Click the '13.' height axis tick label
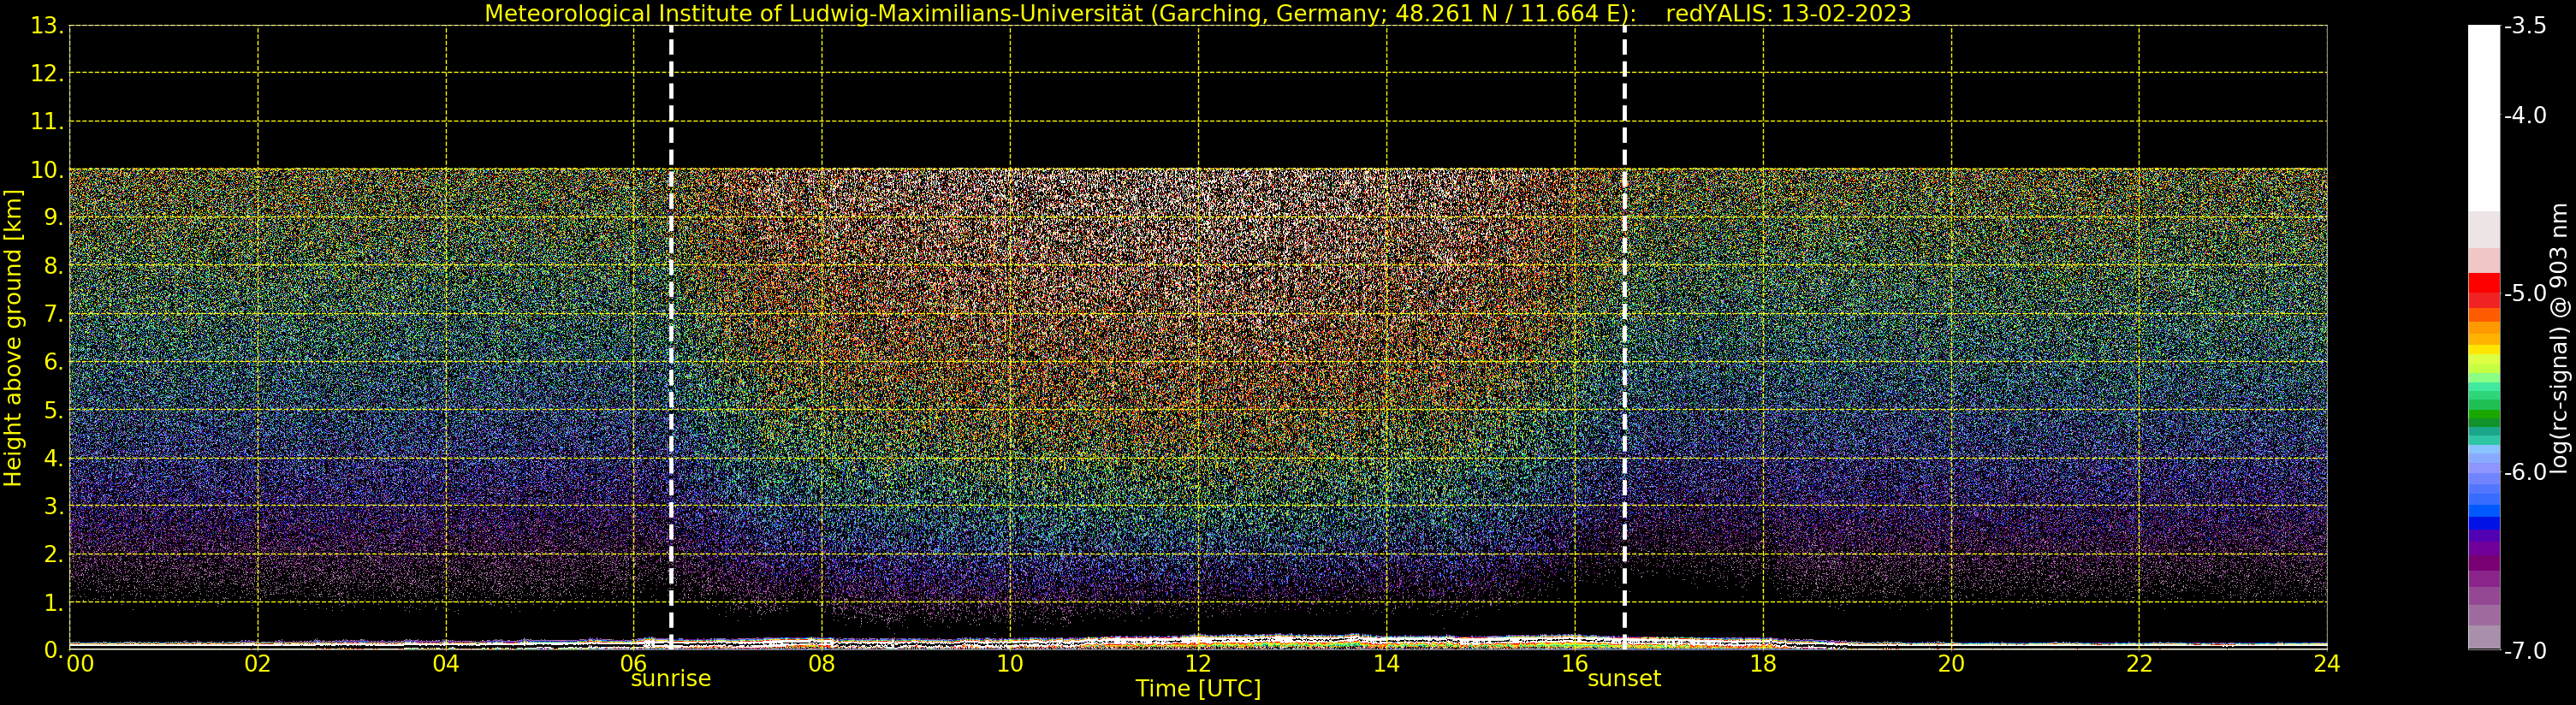2576x705 pixels. pos(47,26)
